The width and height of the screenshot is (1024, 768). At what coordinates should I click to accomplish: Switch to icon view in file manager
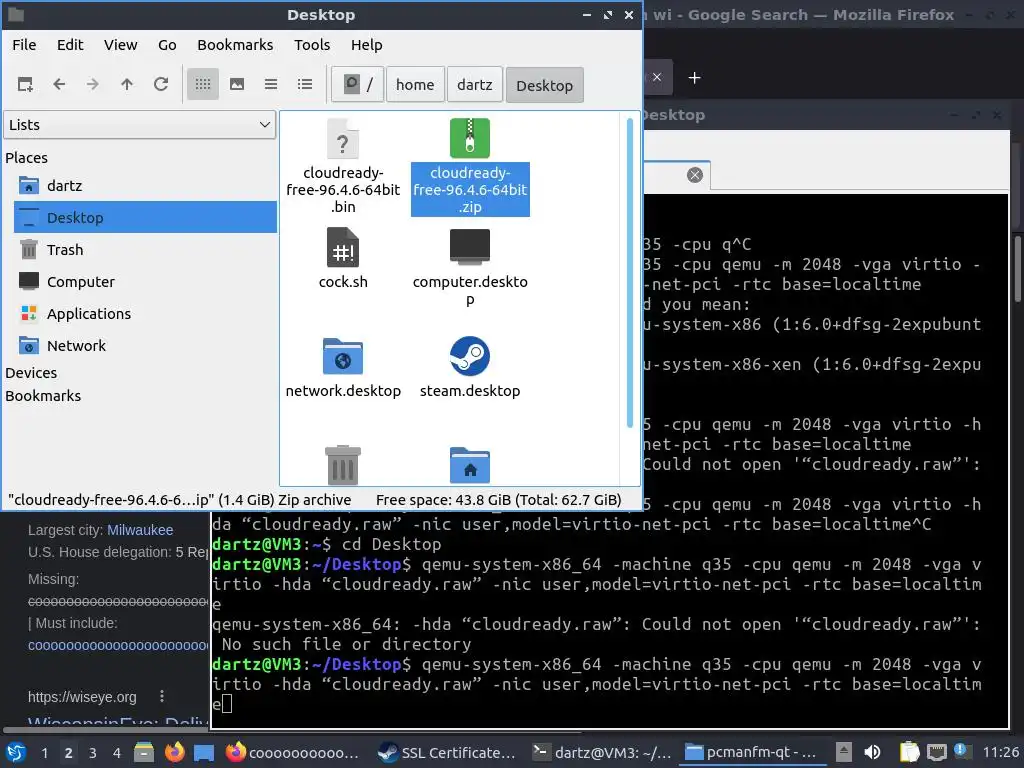point(203,84)
